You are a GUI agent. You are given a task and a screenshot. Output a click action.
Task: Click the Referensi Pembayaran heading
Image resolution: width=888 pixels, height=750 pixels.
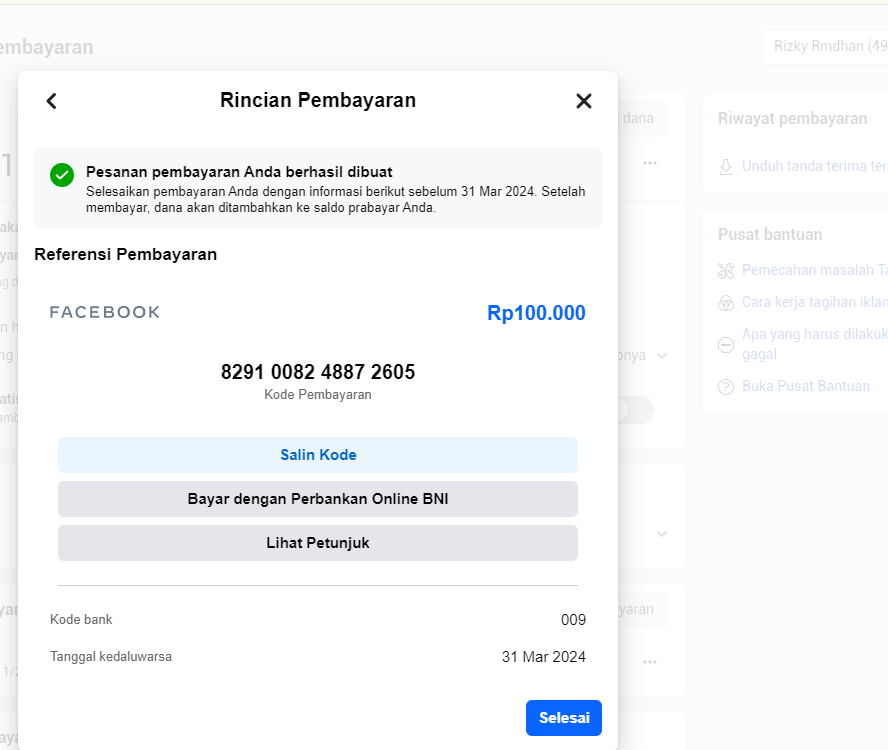pos(126,254)
